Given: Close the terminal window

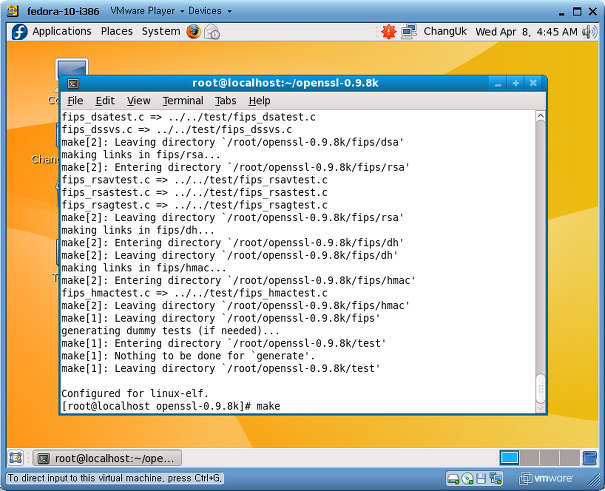Looking at the screenshot, I should point(533,83).
